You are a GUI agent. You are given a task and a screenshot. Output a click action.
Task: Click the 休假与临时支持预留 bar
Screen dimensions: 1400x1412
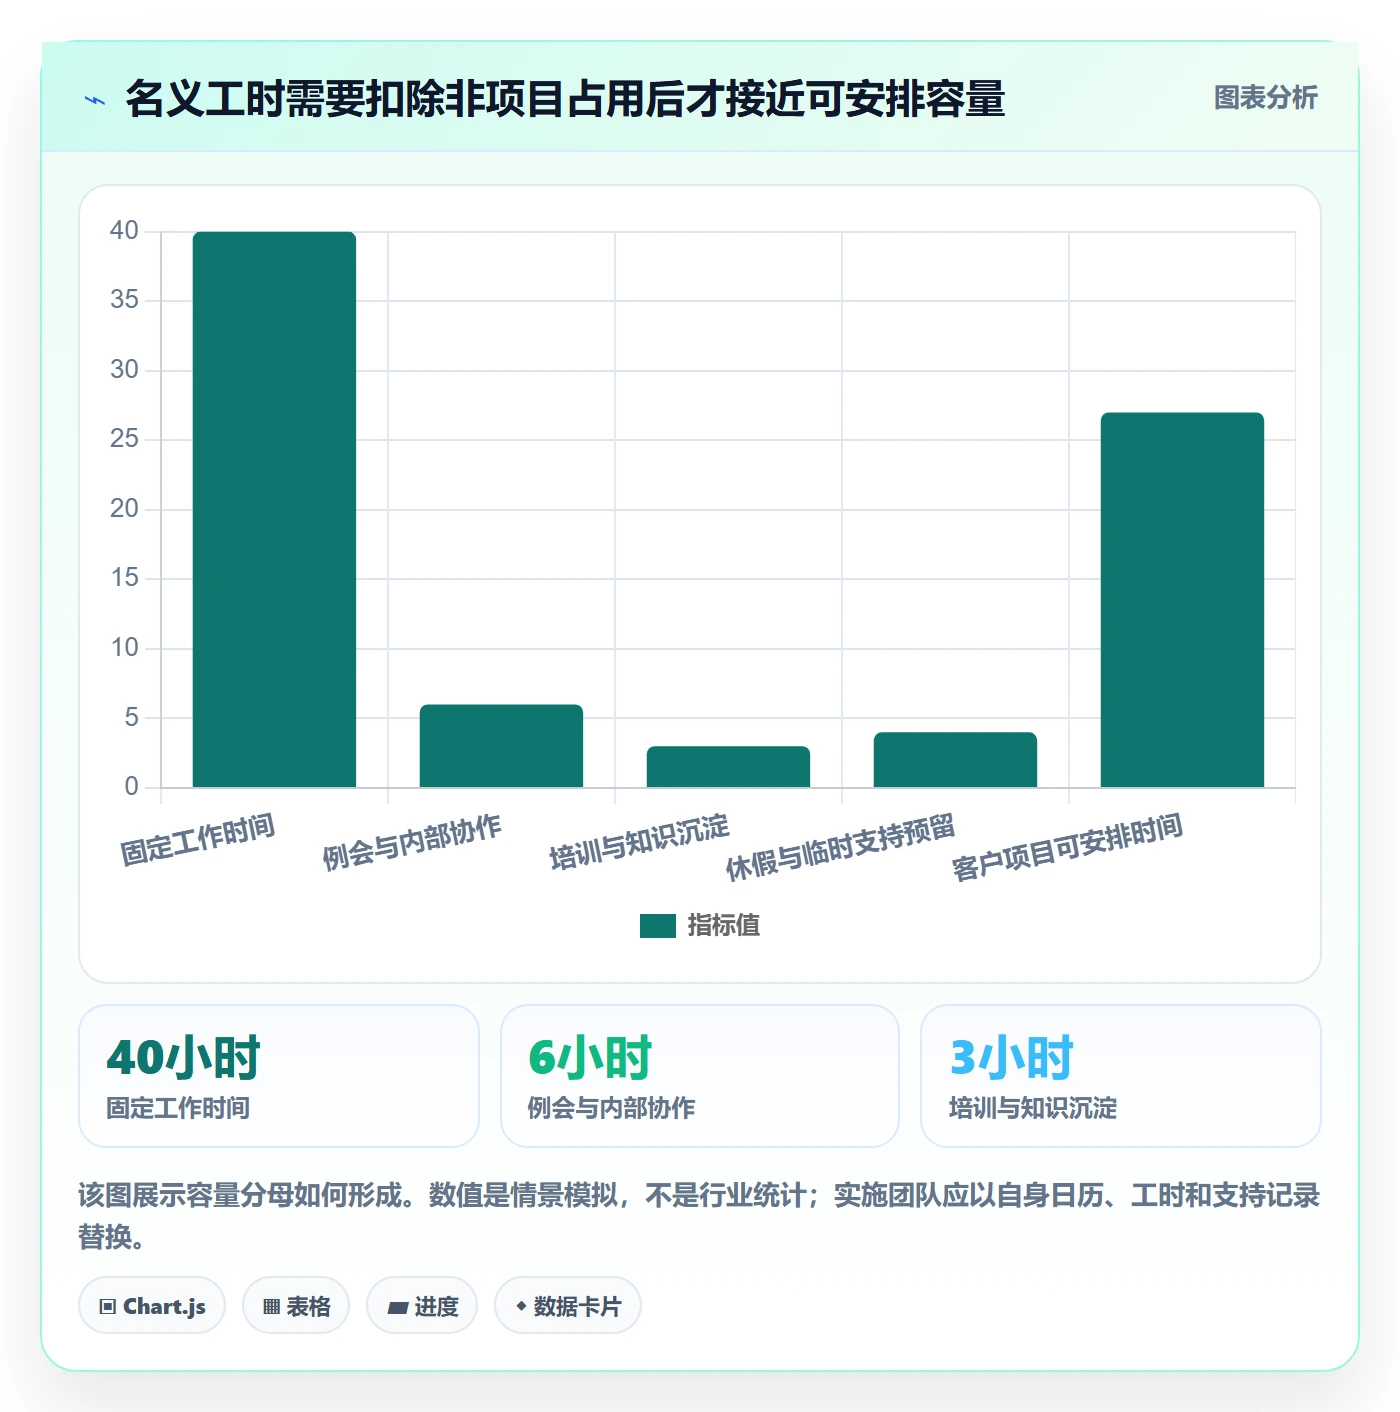(955, 760)
